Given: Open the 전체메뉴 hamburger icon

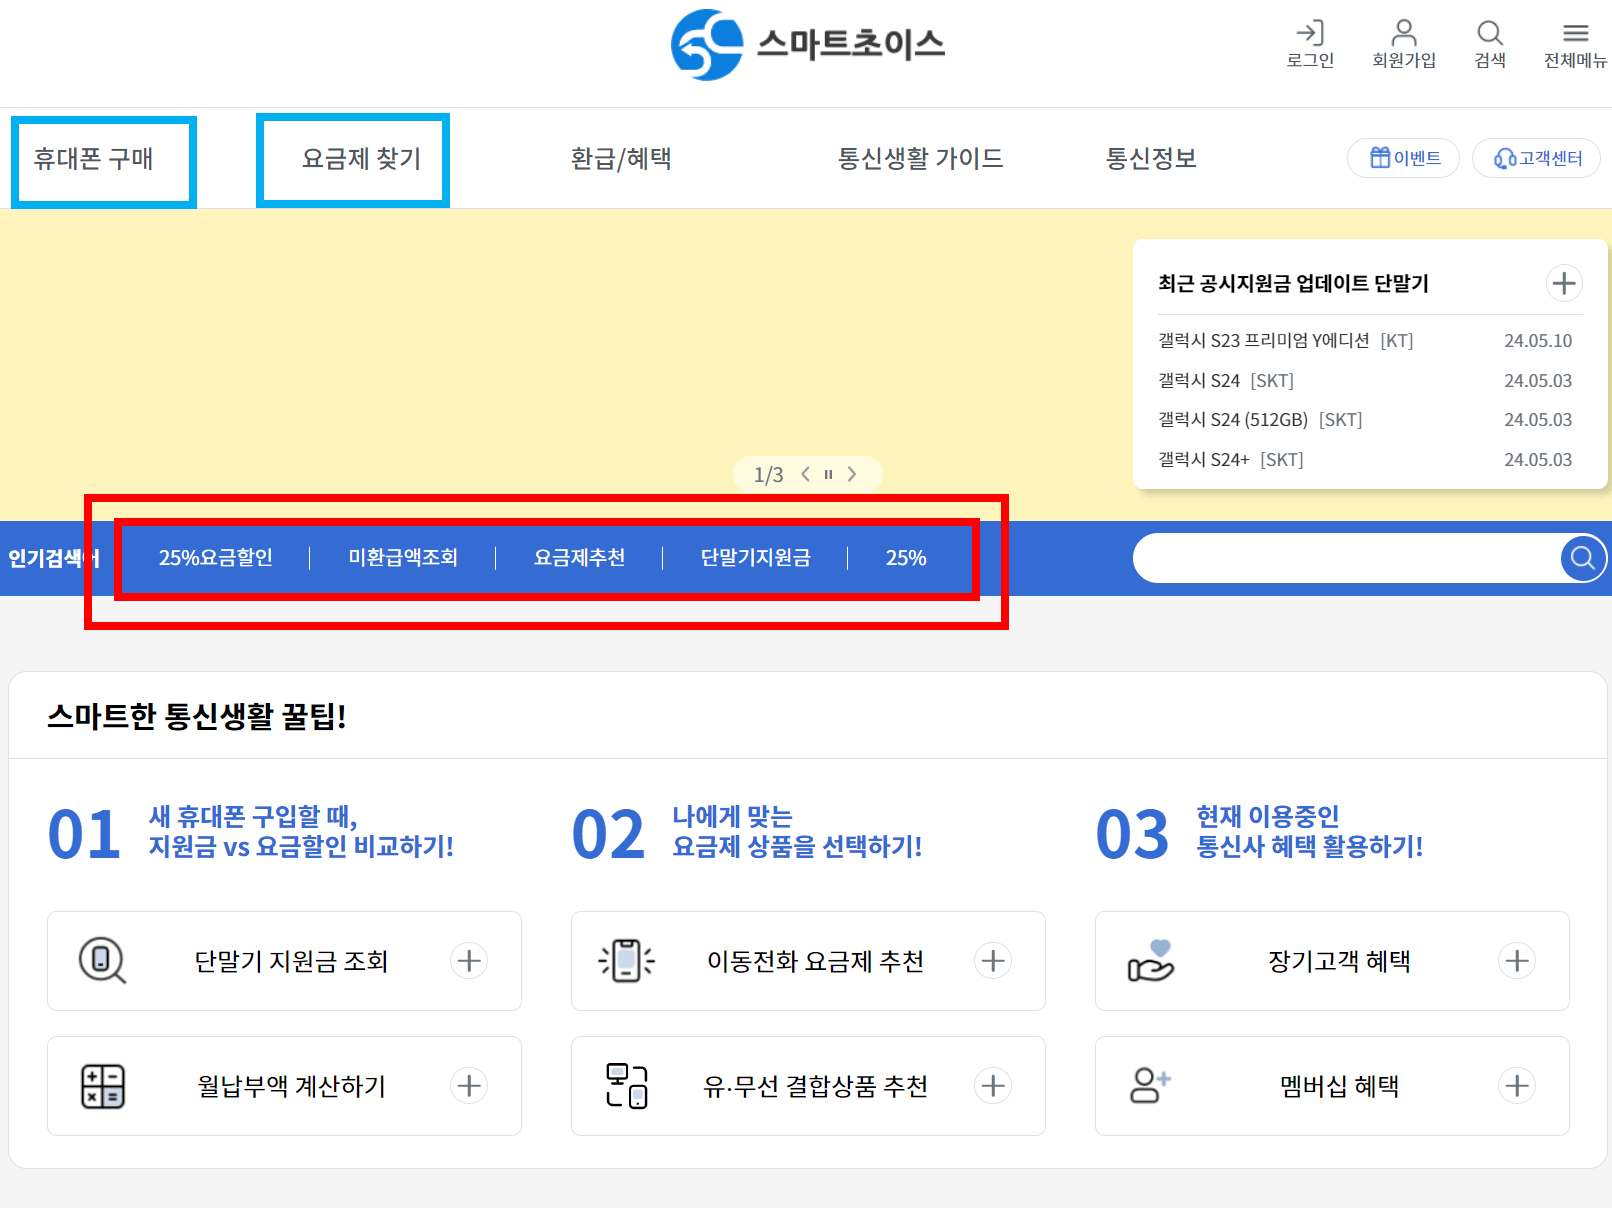Looking at the screenshot, I should click(x=1574, y=33).
